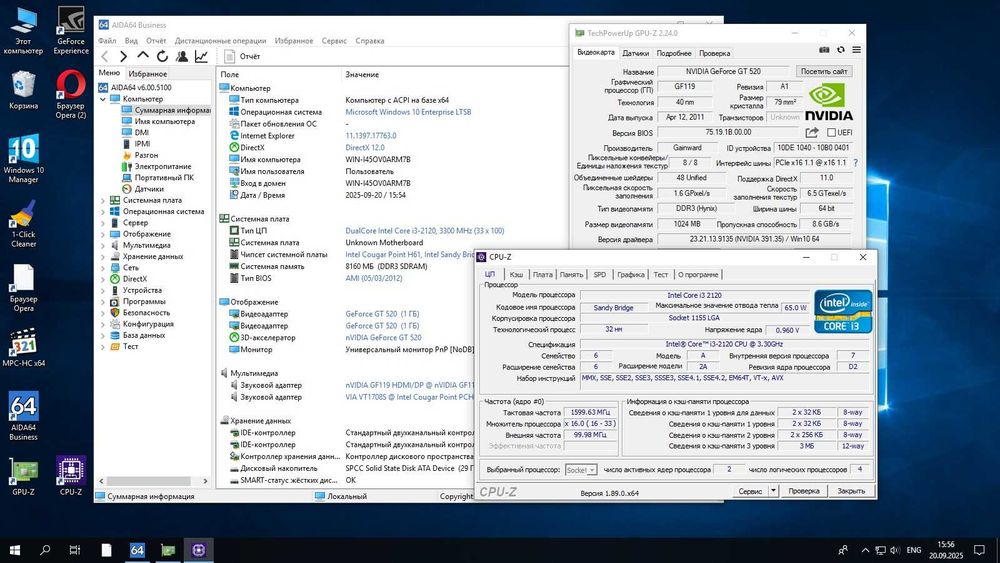Switch to SPD tab in CPU-Z
Viewport: 1000px width, 563px height.
click(599, 275)
